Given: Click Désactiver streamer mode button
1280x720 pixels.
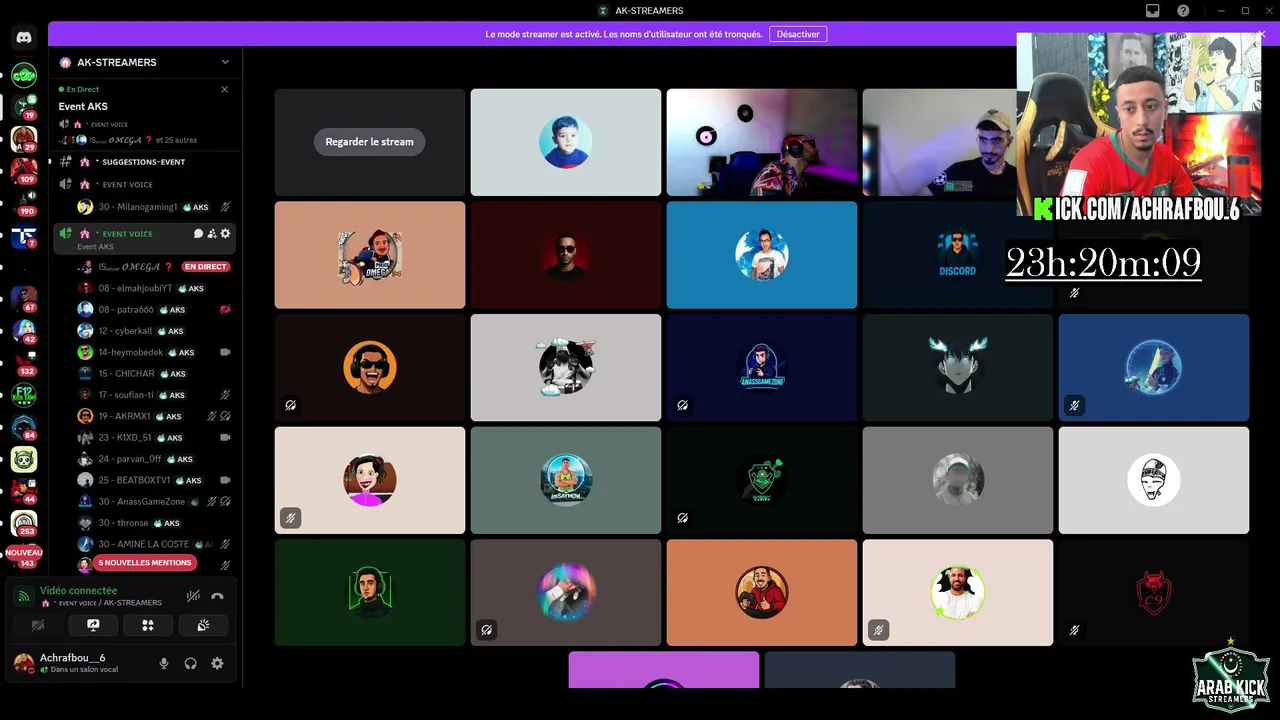Looking at the screenshot, I should tap(798, 34).
